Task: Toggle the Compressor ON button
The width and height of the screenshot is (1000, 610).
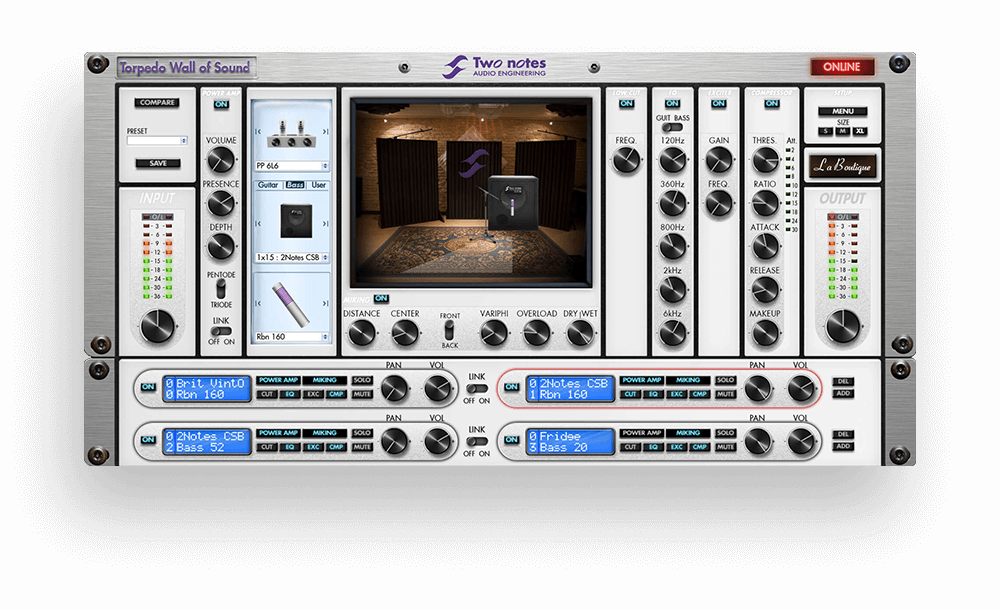Action: click(x=772, y=103)
